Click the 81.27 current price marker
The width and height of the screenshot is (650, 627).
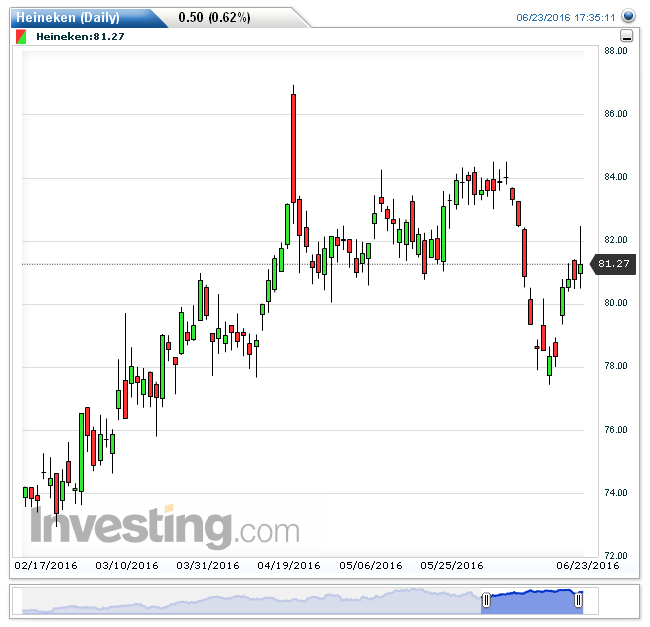tap(614, 264)
